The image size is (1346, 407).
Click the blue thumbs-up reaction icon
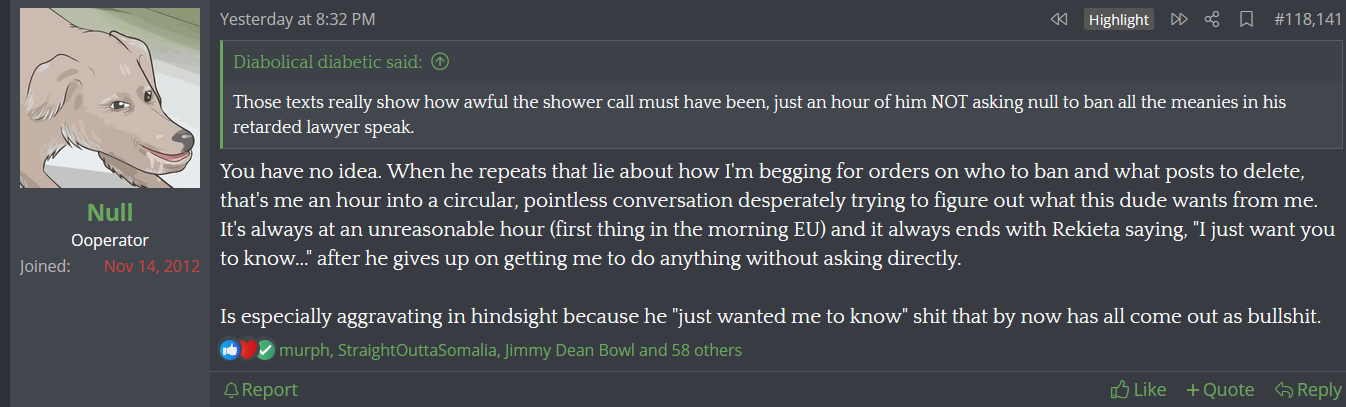[229, 350]
